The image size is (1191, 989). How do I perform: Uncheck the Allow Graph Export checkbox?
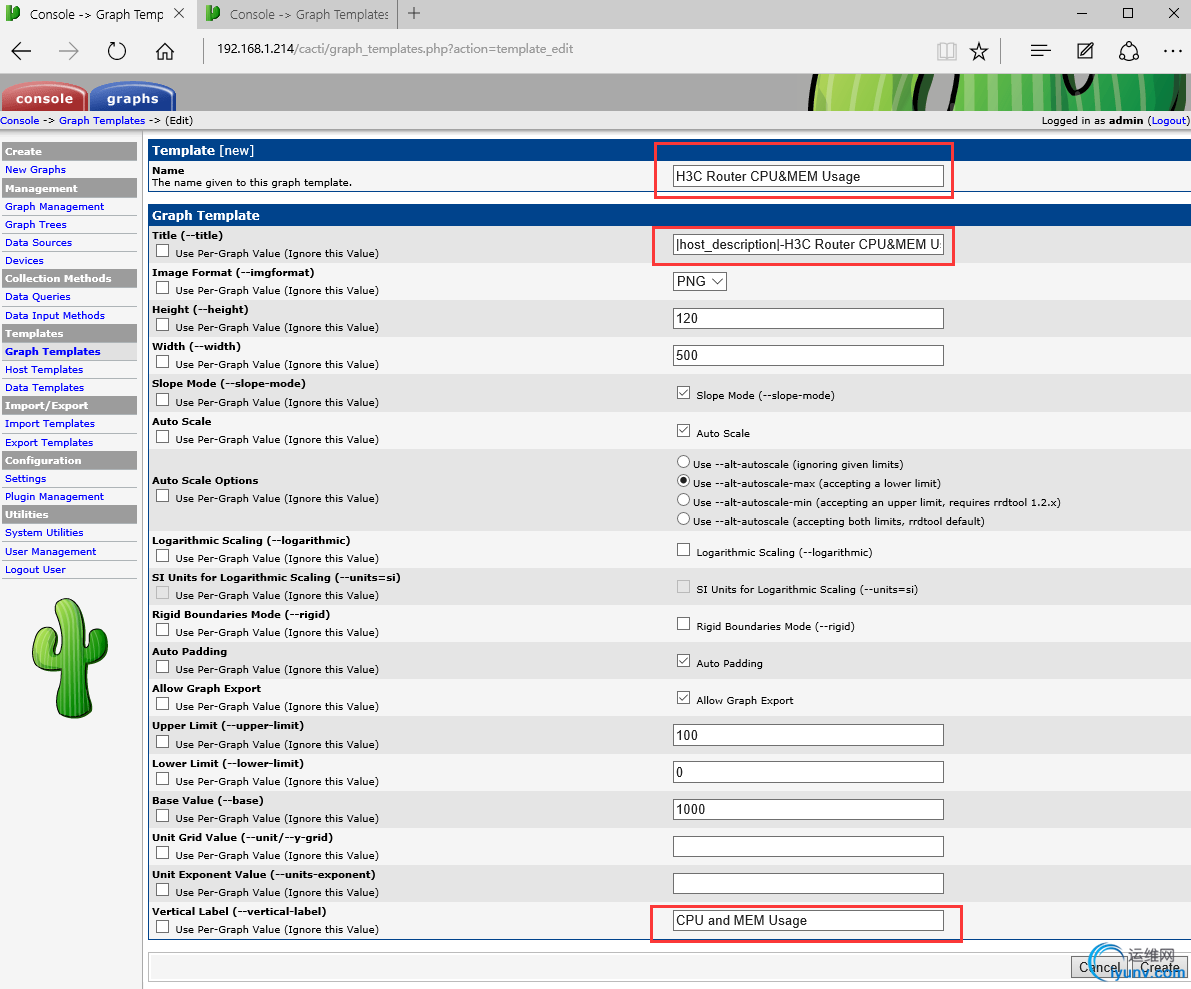684,698
